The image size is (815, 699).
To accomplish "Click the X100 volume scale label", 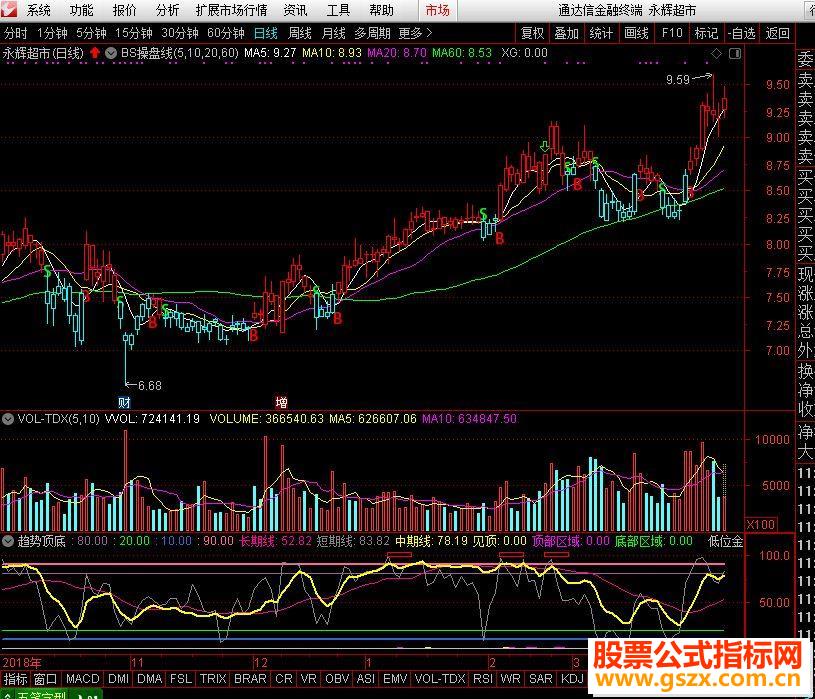I will click(760, 524).
